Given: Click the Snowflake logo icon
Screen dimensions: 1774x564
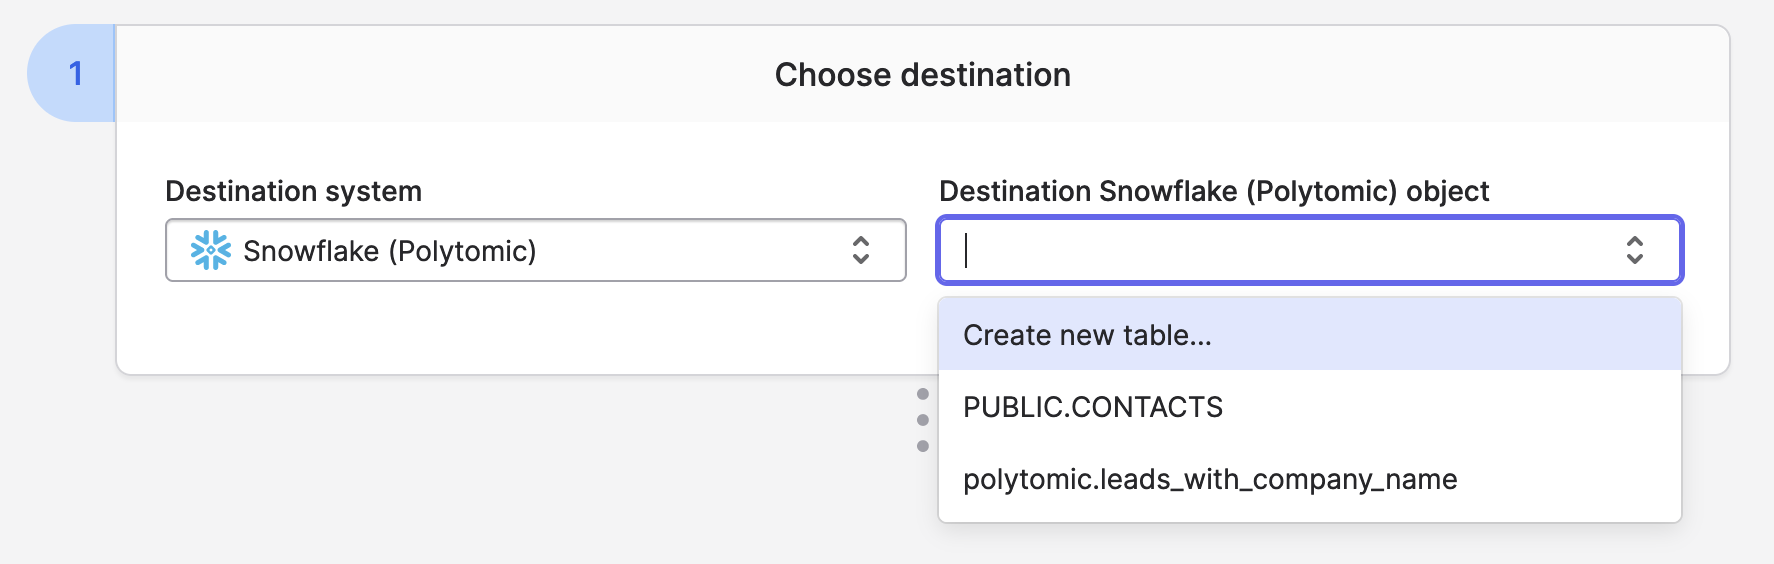Looking at the screenshot, I should pos(211,250).
